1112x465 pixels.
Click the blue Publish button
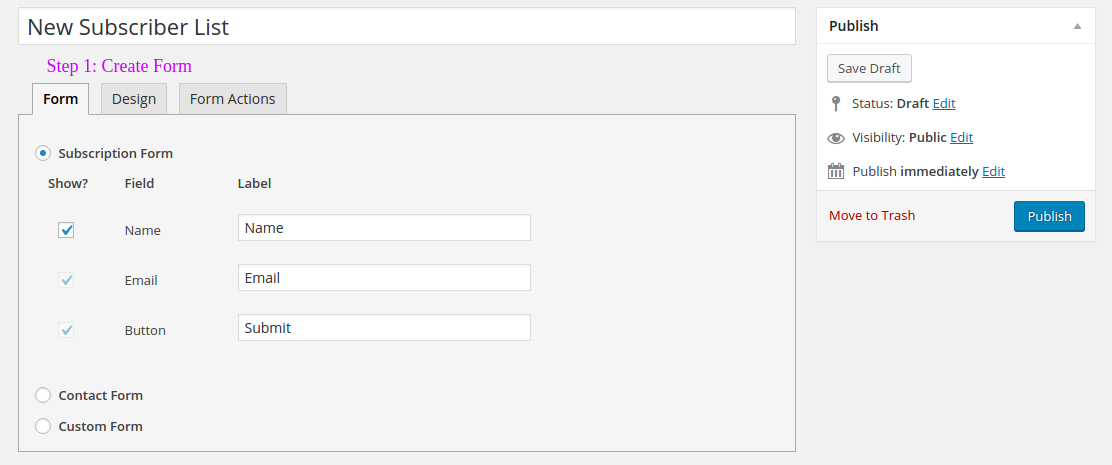coord(1050,216)
